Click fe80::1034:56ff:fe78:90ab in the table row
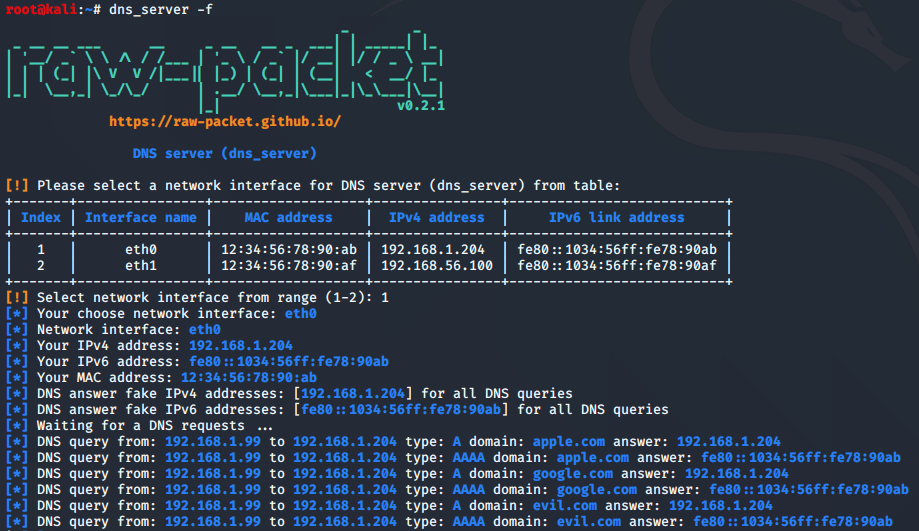 617,250
